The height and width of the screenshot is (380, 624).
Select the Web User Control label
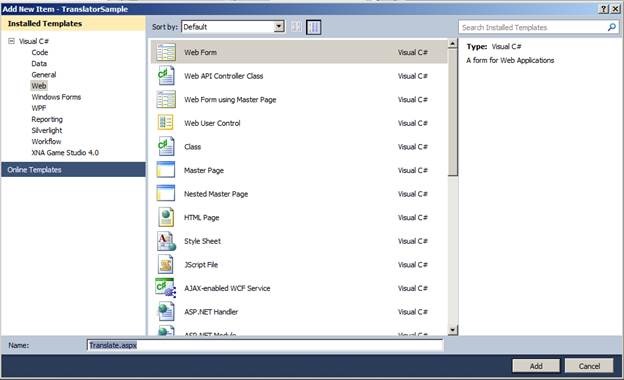[212, 123]
